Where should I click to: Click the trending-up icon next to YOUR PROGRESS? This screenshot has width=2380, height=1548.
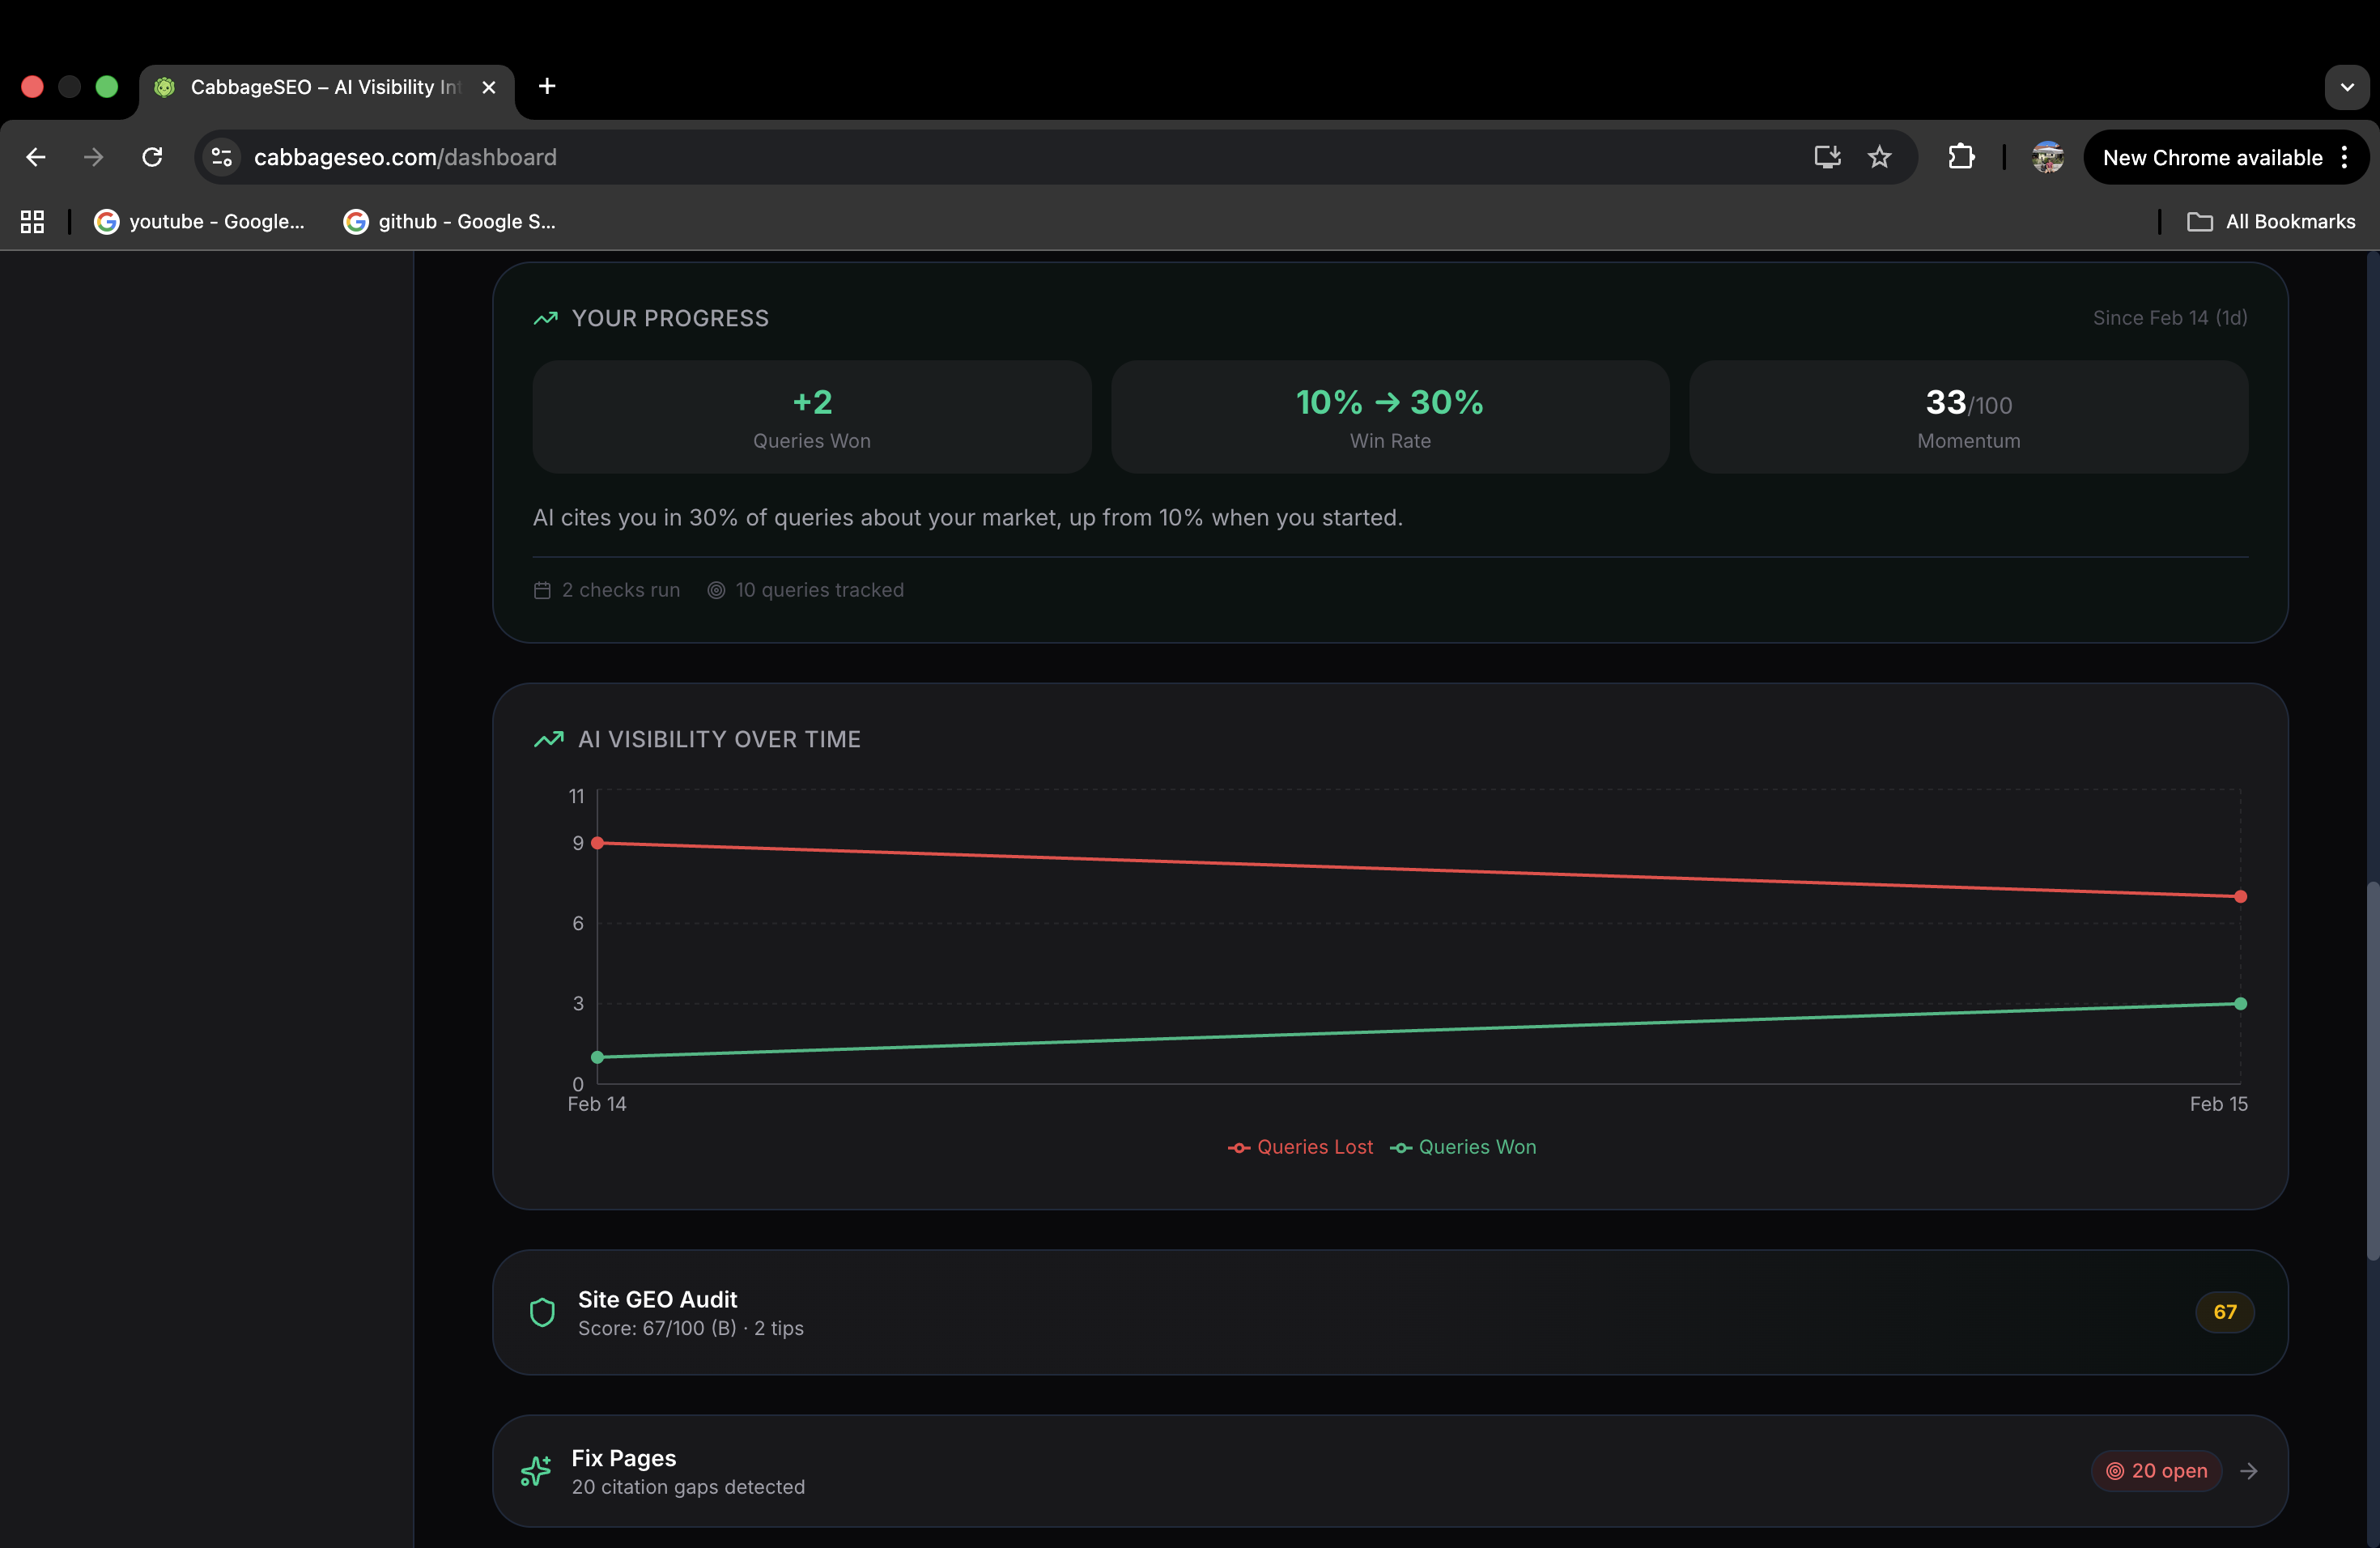coord(544,318)
